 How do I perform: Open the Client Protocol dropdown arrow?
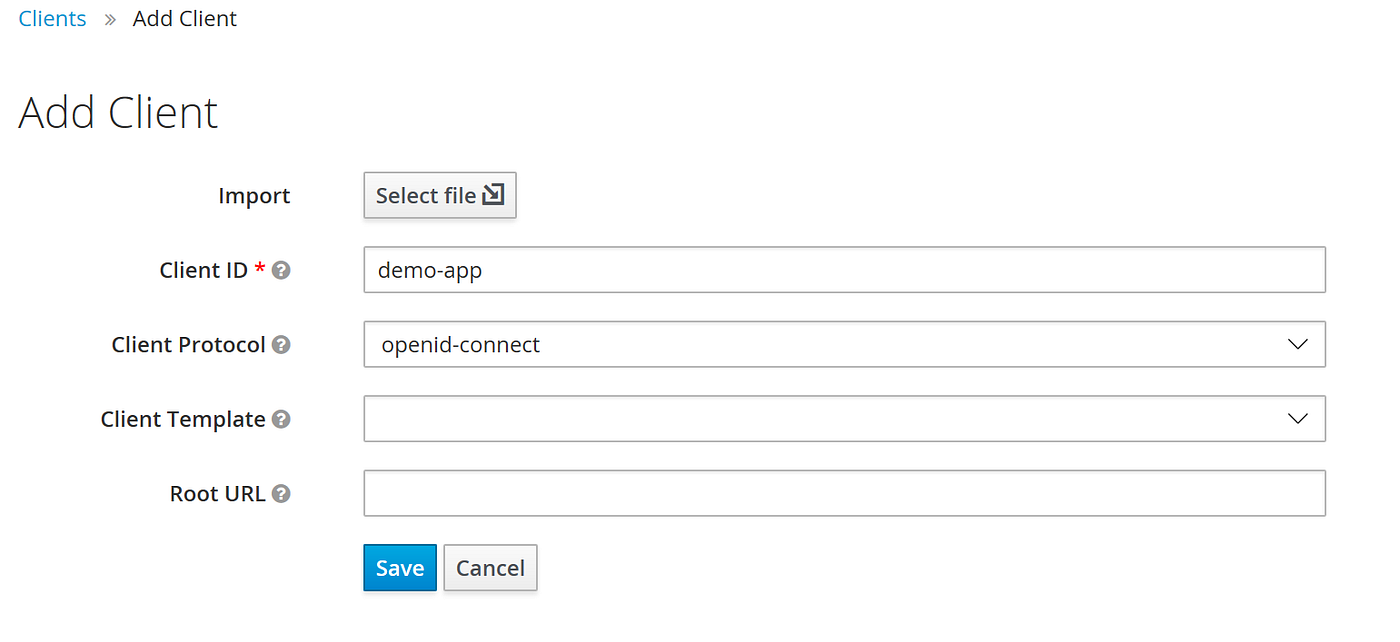pyautogui.click(x=1298, y=344)
